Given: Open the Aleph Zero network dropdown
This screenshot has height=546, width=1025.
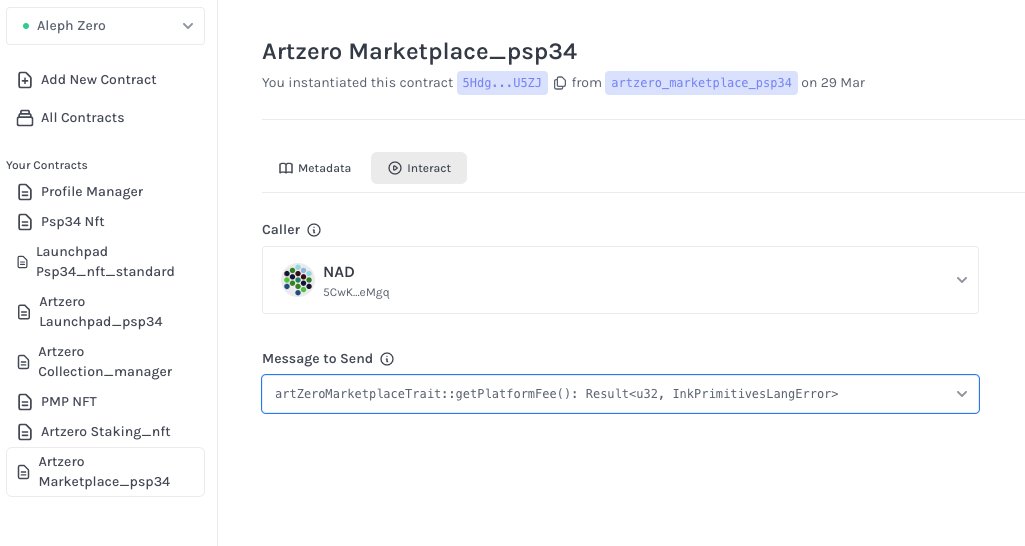Looking at the screenshot, I should pyautogui.click(x=105, y=26).
